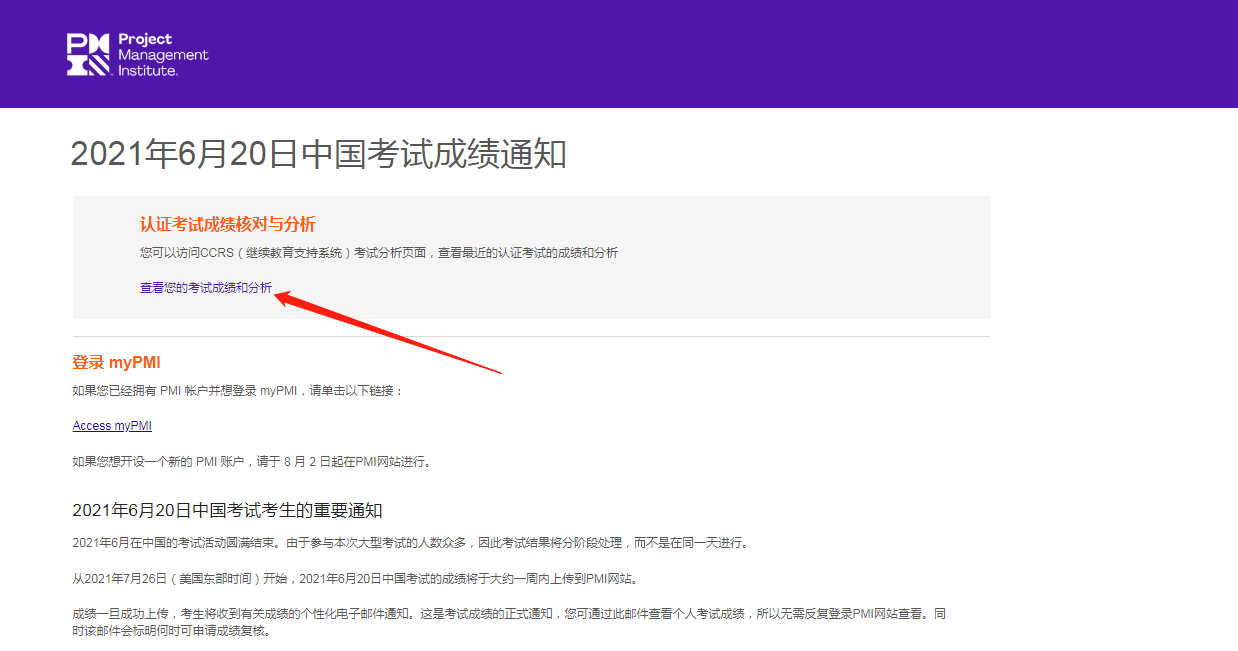Click the 认证考试成绩核对与分析 heading
This screenshot has height=651, width=1238.
(228, 224)
